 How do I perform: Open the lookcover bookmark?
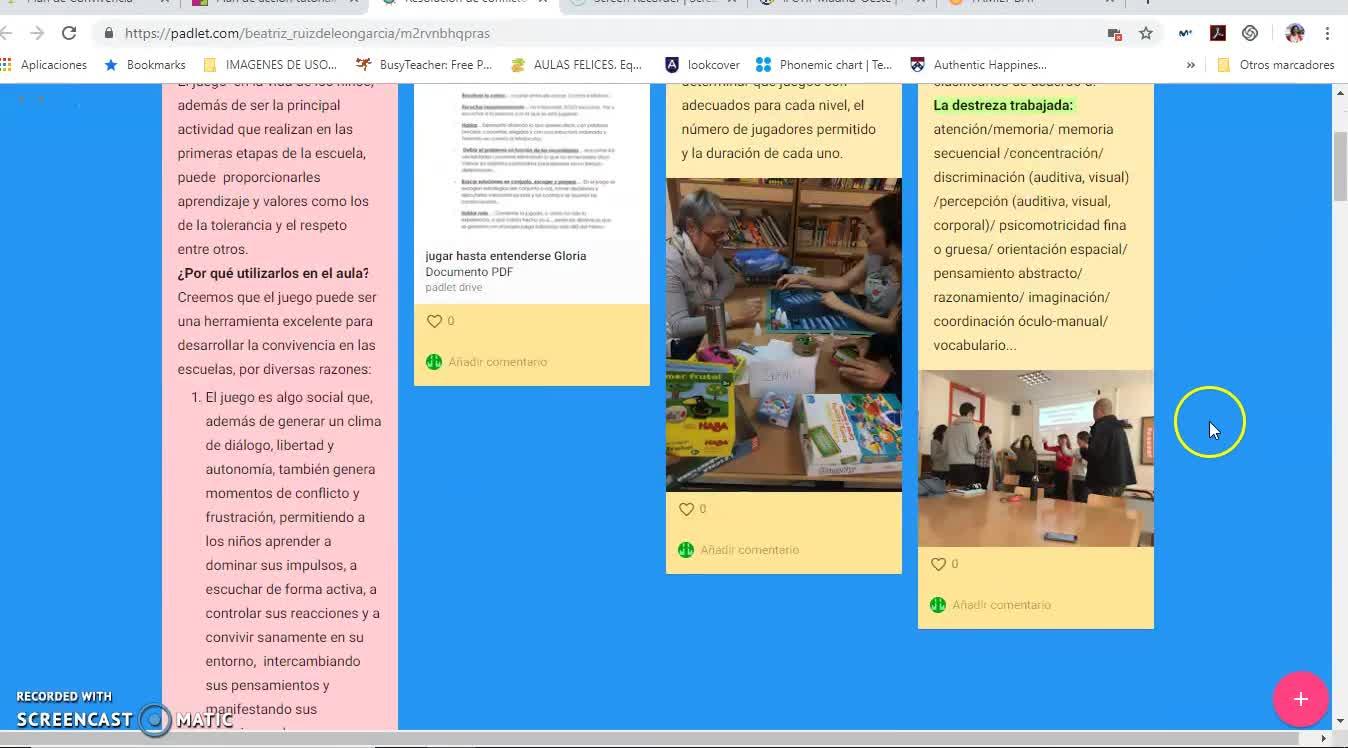pyautogui.click(x=703, y=65)
